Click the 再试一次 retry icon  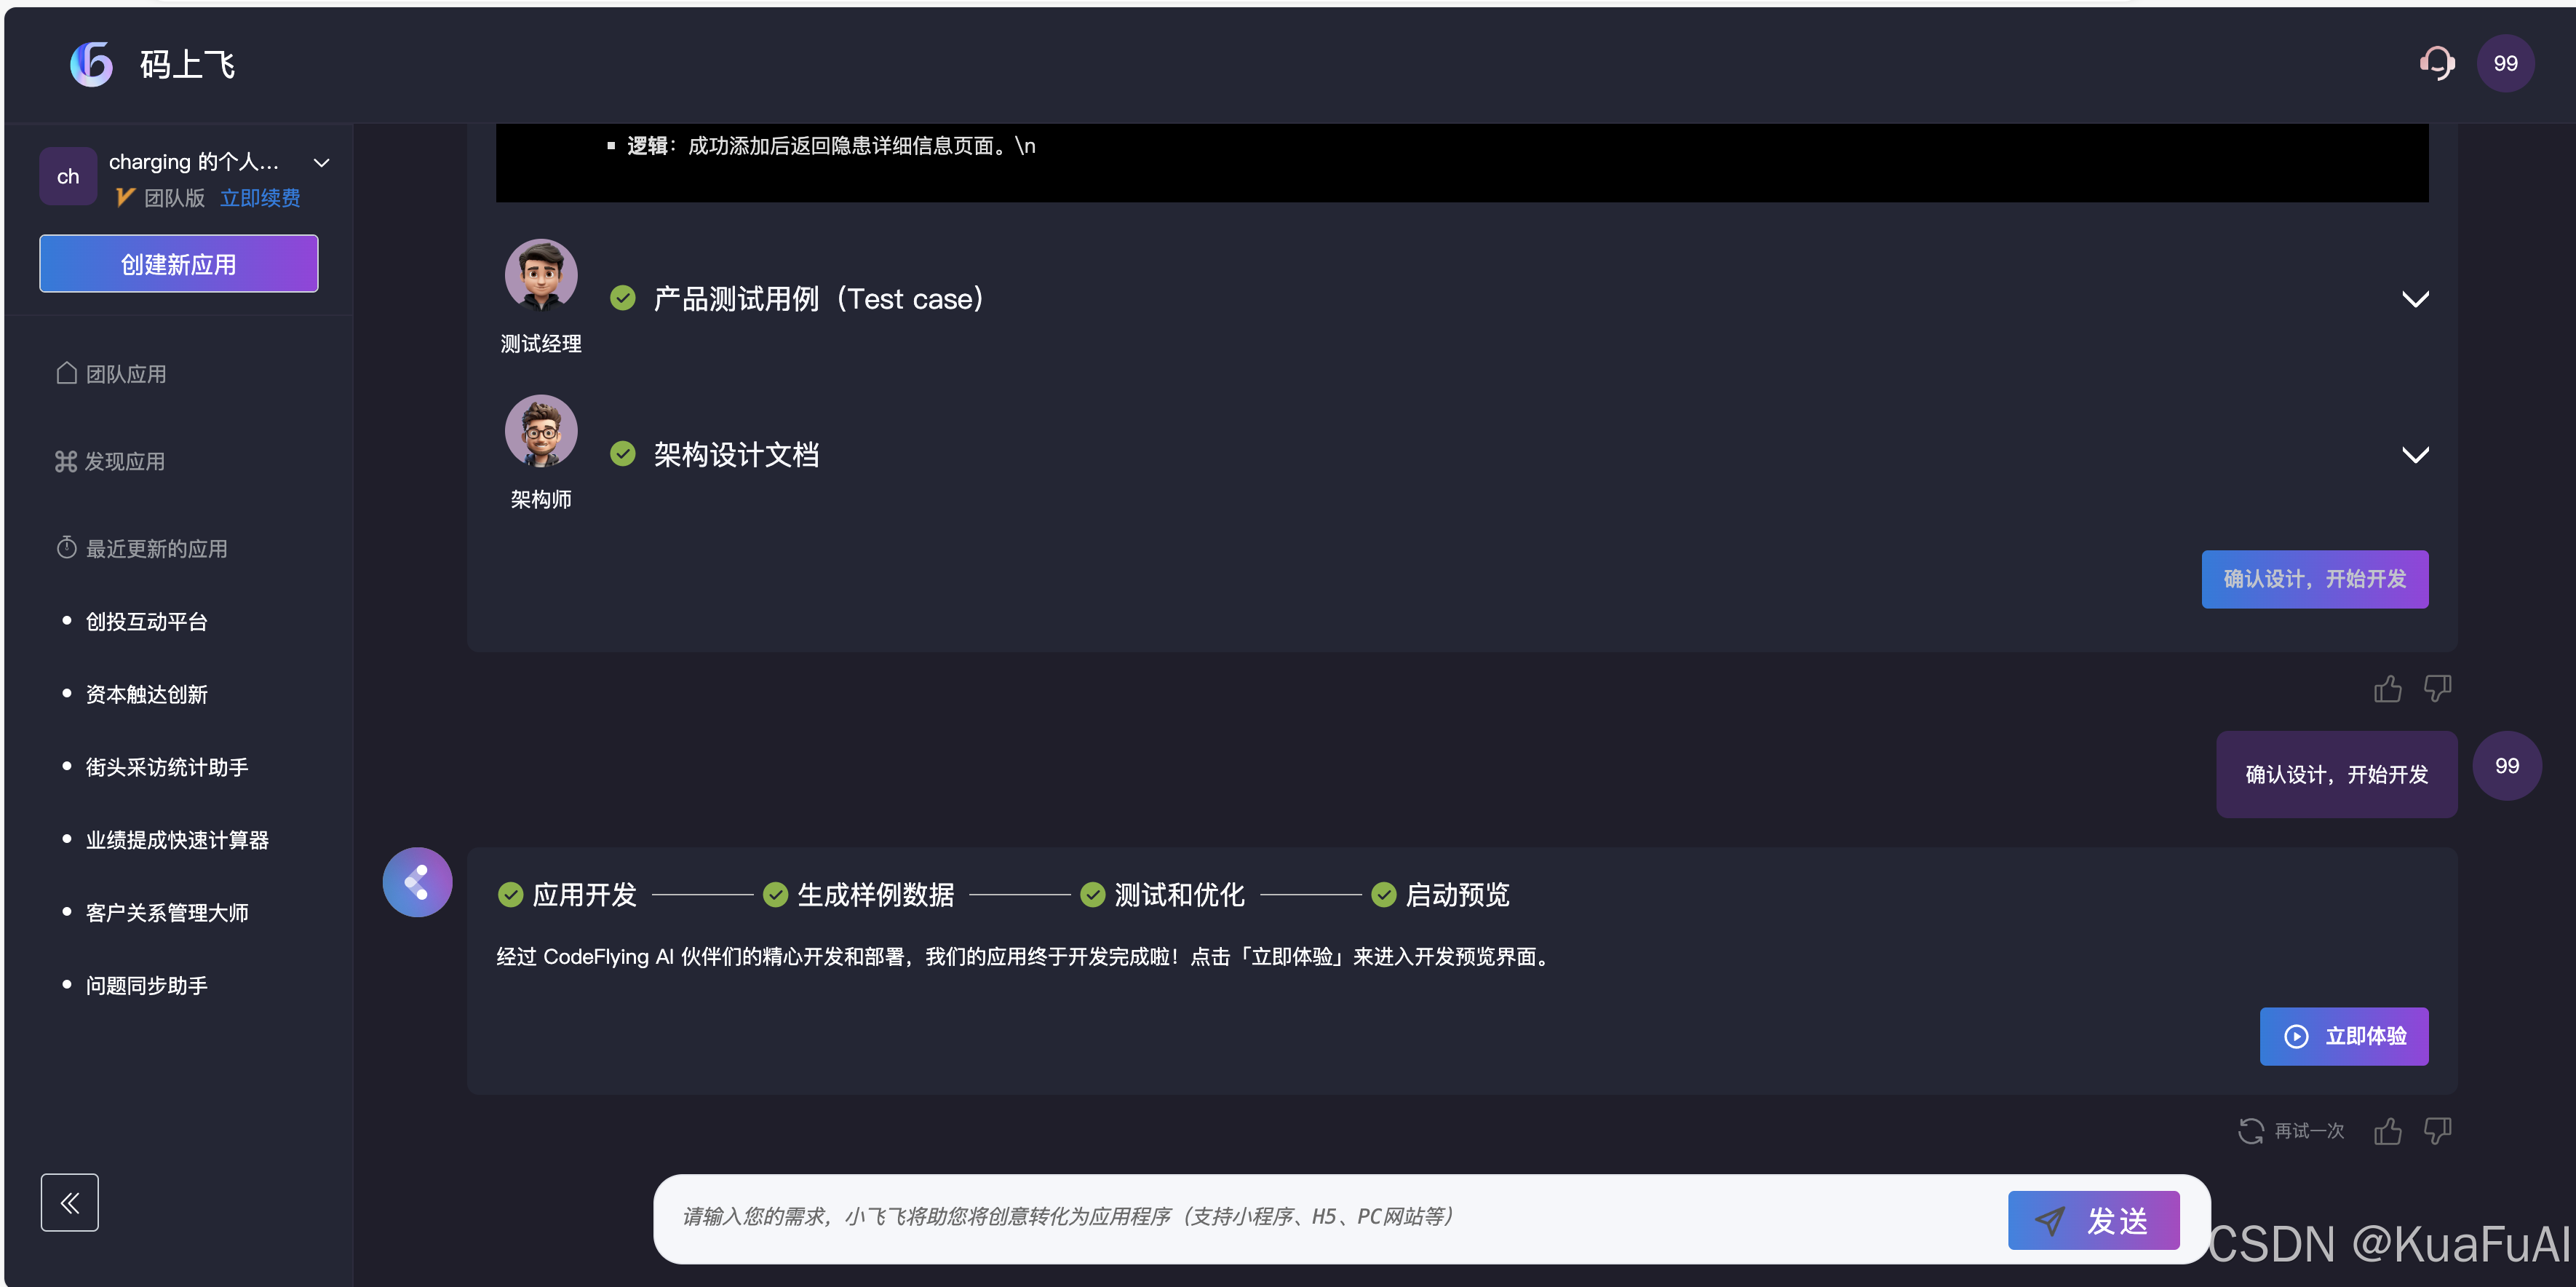click(x=2251, y=1131)
